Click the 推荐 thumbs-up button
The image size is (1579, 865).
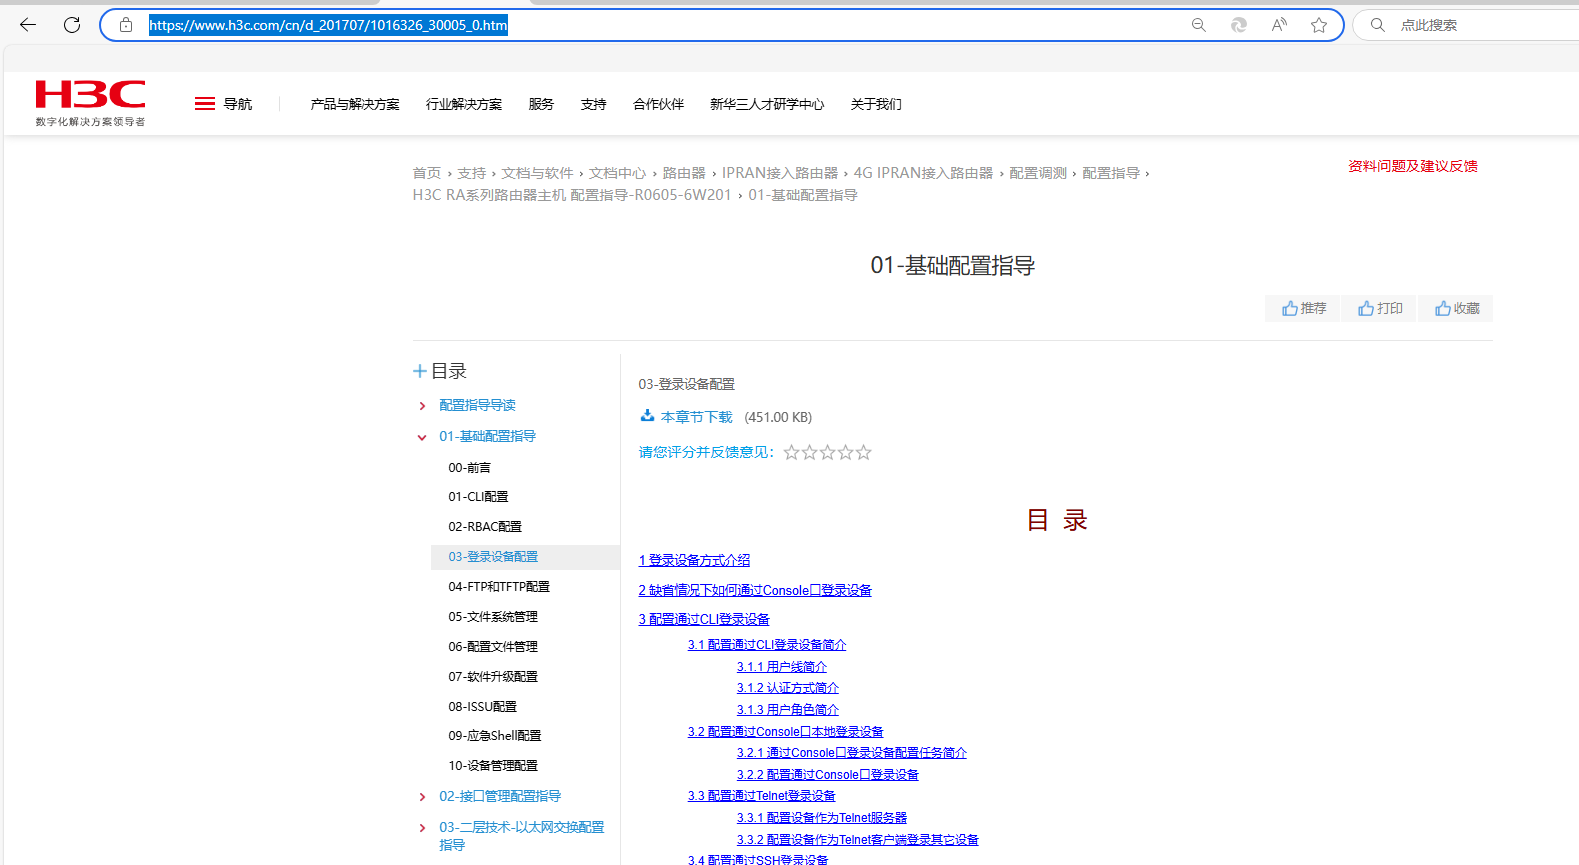[x=1304, y=308]
